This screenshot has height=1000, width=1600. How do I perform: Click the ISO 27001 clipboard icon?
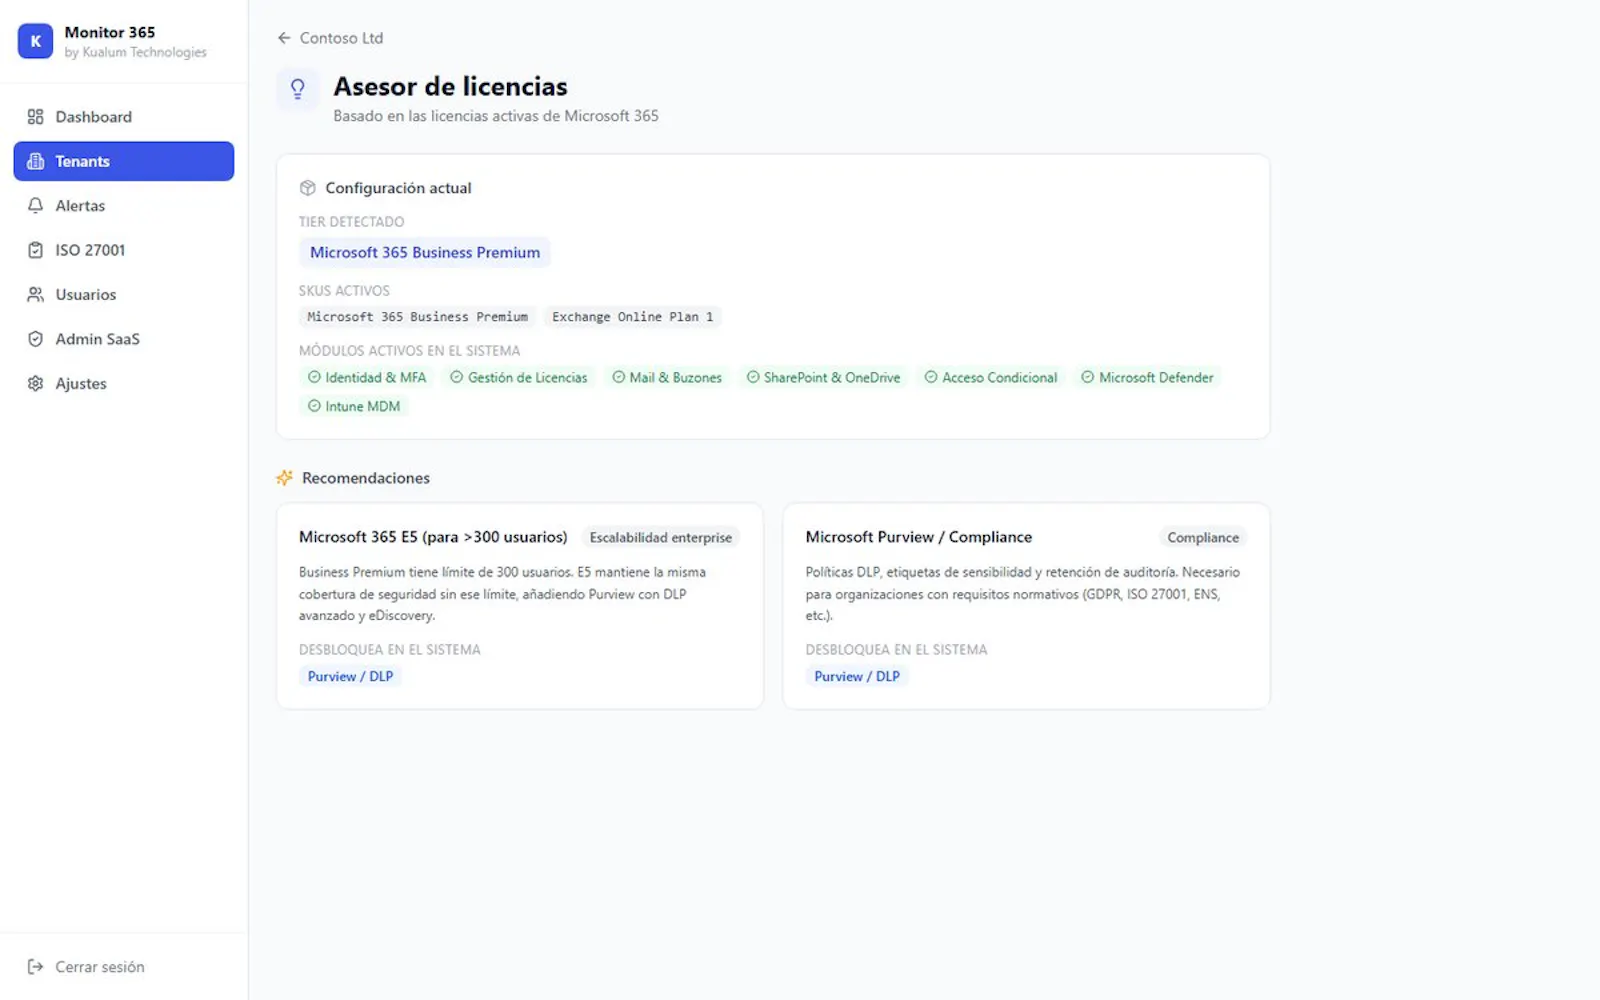(x=36, y=250)
